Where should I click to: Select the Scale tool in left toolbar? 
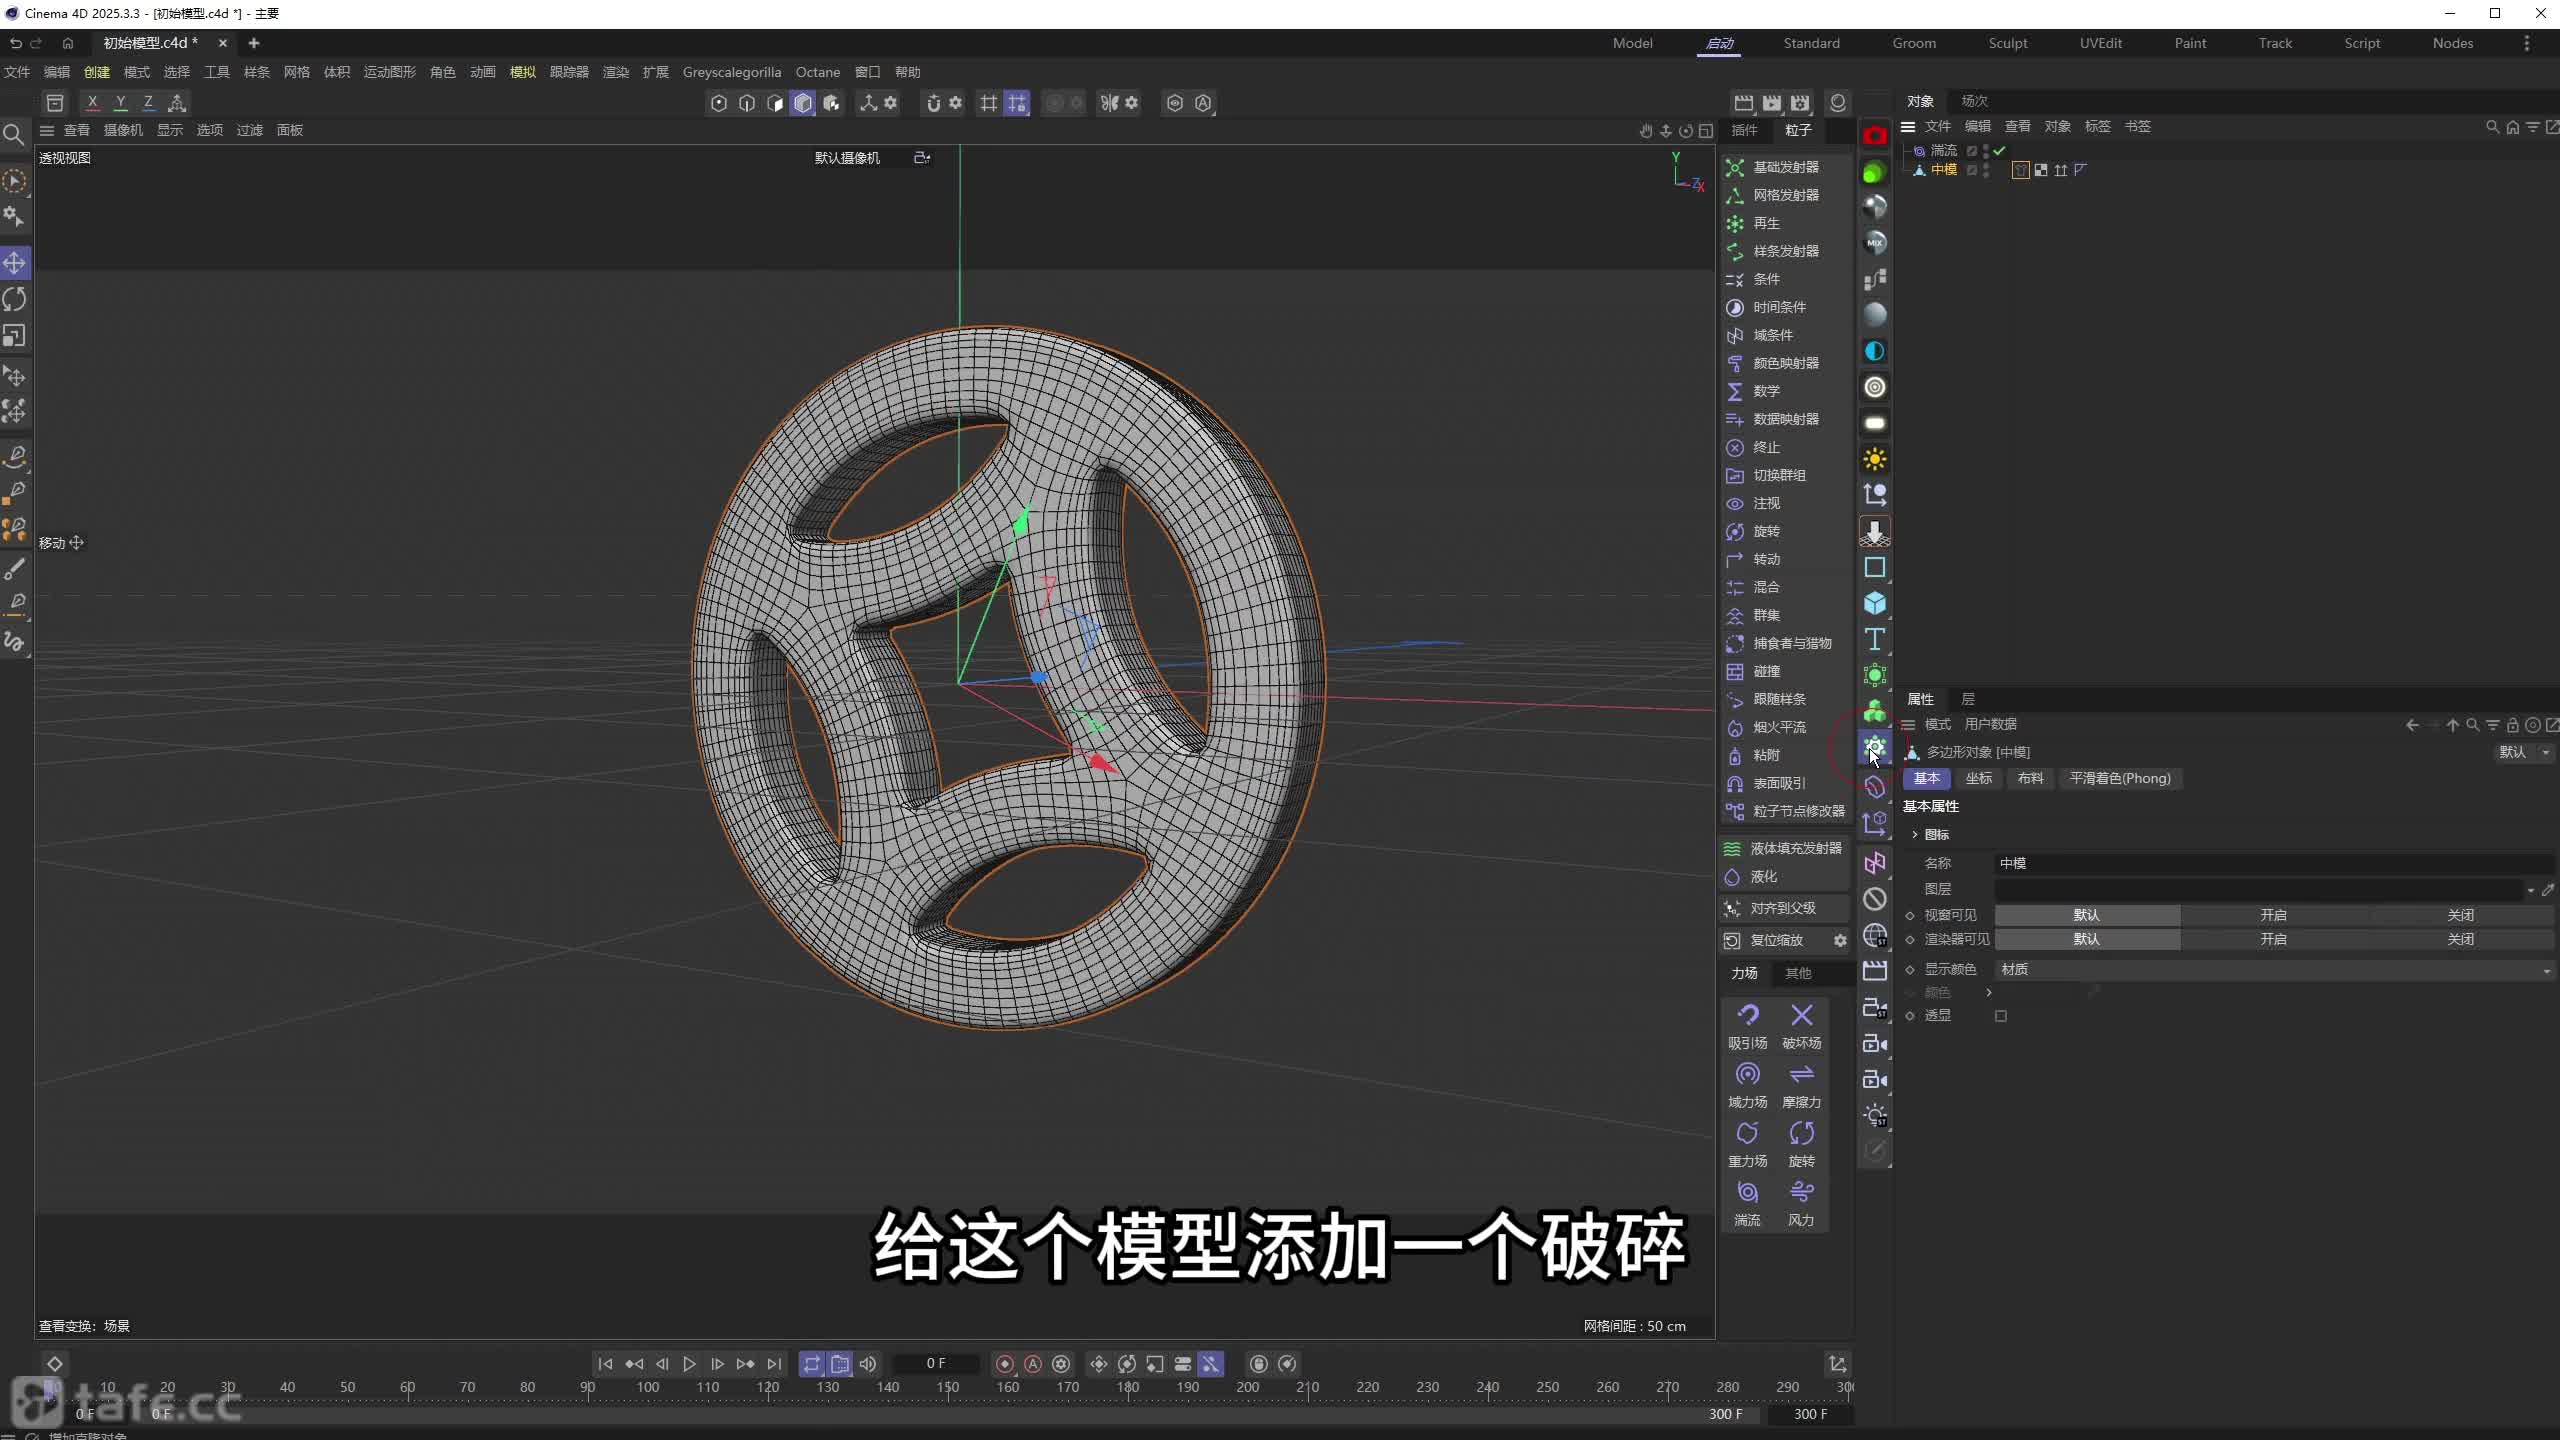(14, 336)
